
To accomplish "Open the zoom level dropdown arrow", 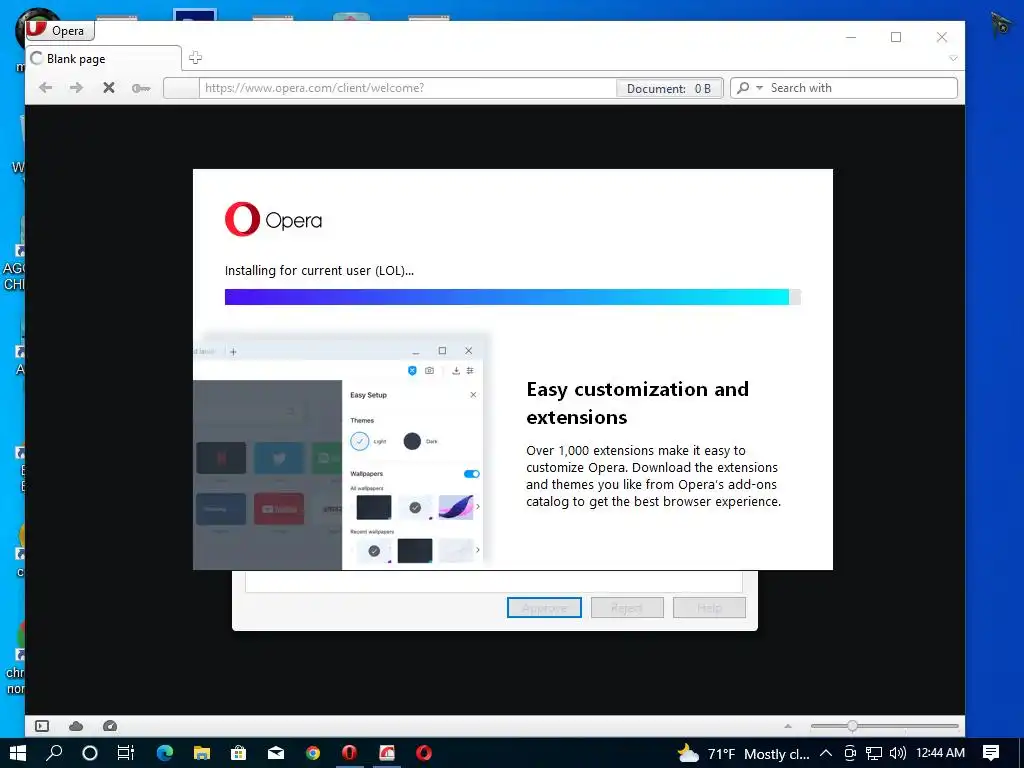I will tap(788, 726).
